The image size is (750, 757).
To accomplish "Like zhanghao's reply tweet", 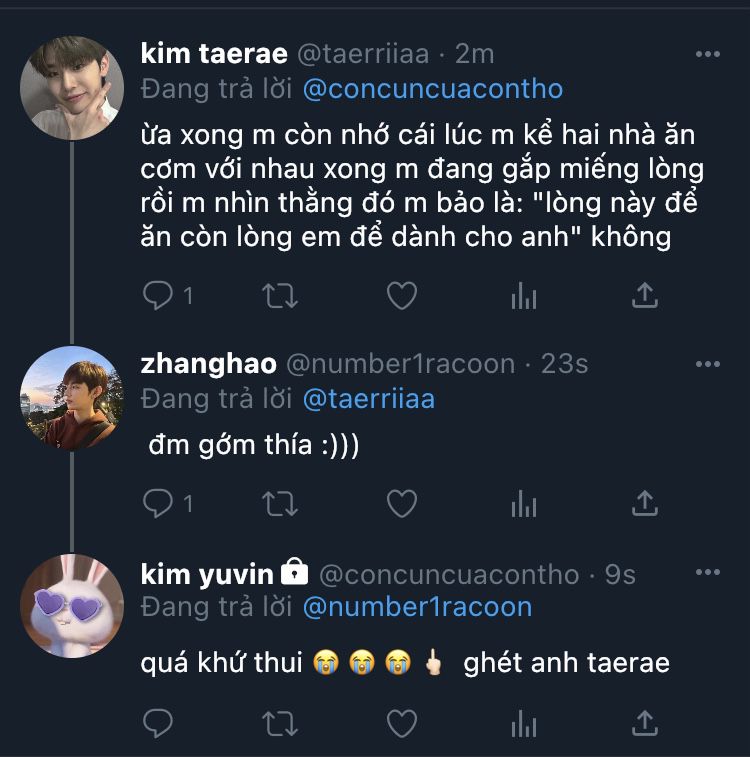I will coord(401,504).
